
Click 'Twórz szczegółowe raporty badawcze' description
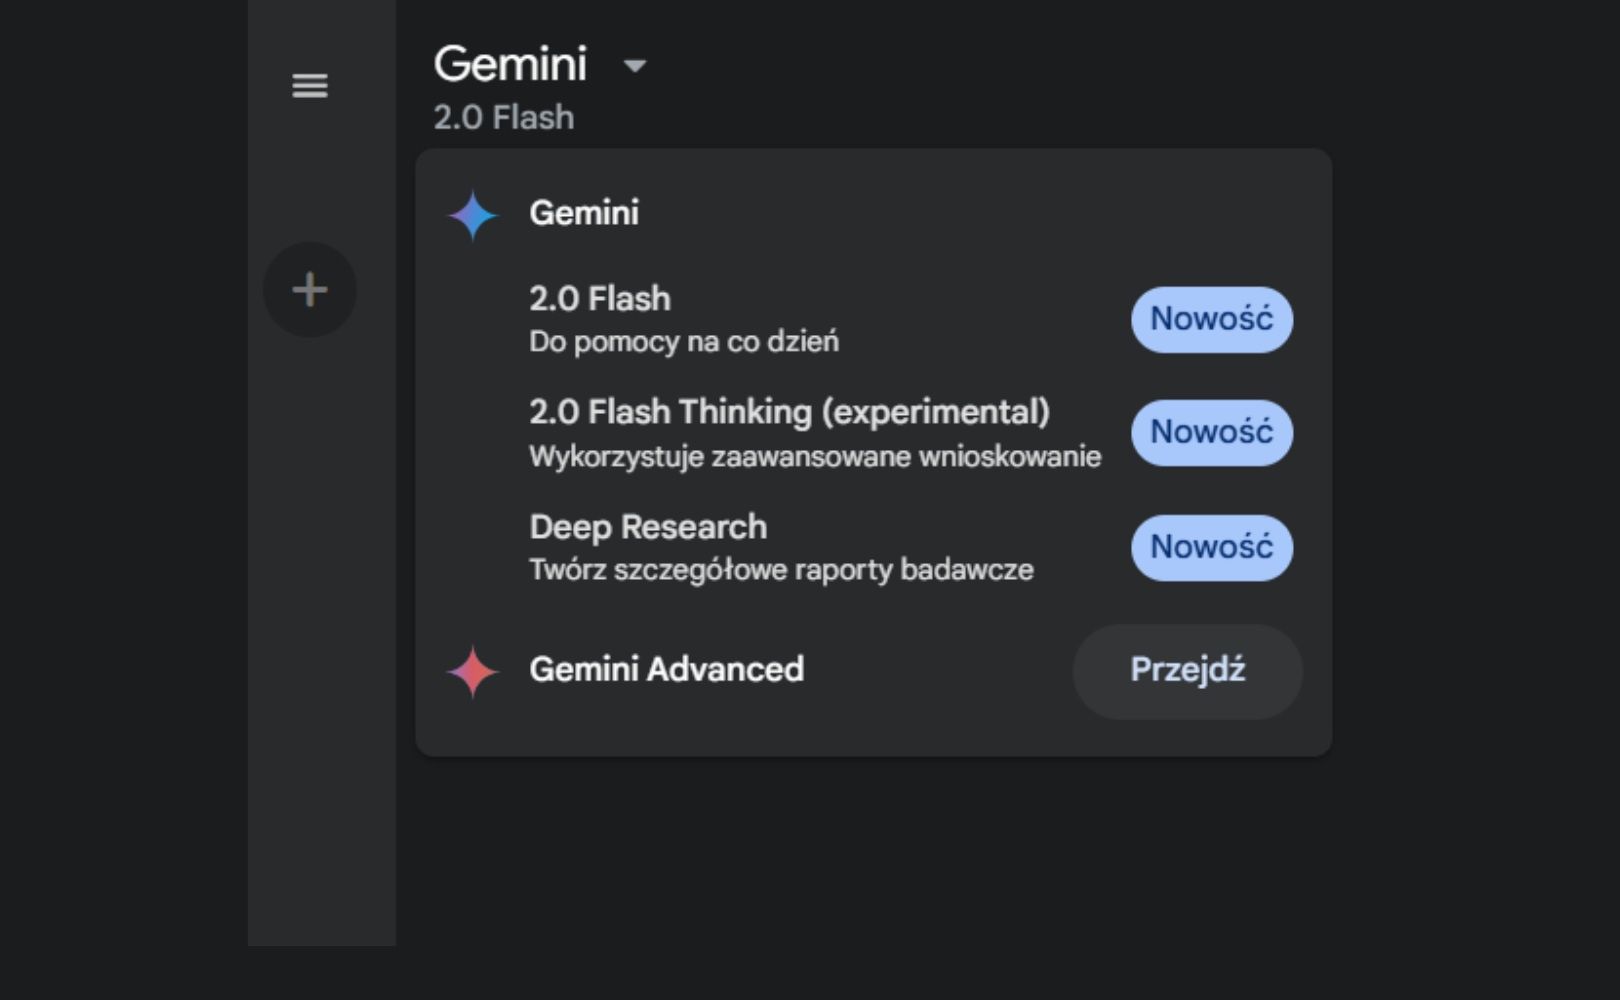click(x=781, y=570)
